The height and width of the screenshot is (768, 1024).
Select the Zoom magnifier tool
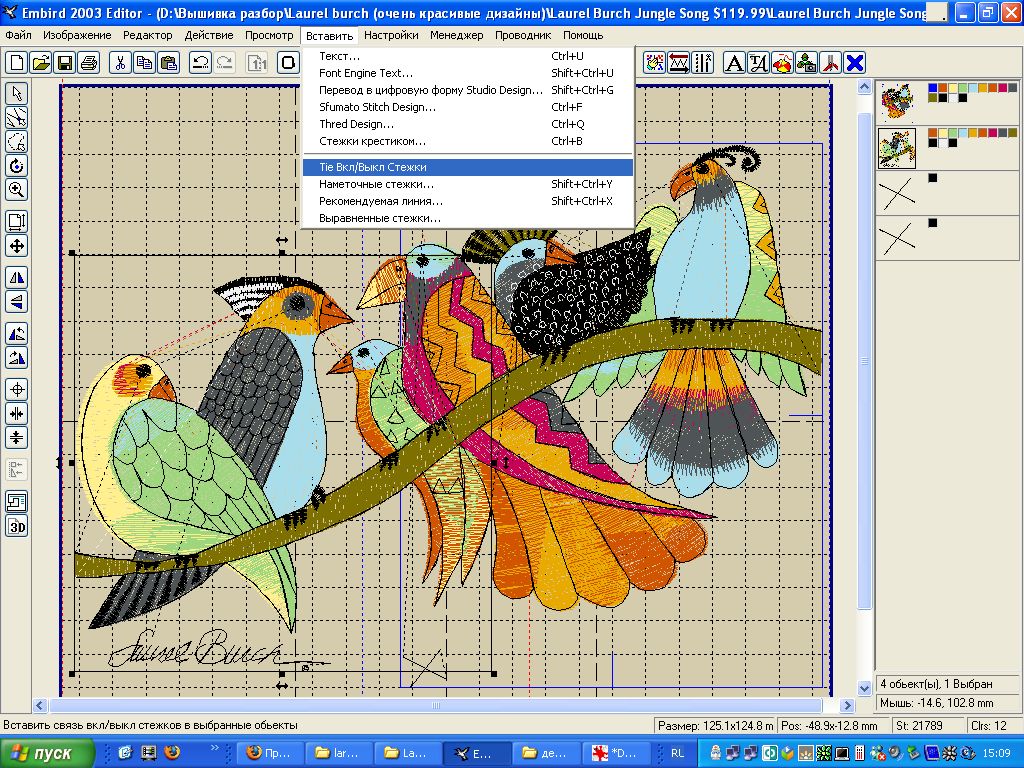[17, 189]
